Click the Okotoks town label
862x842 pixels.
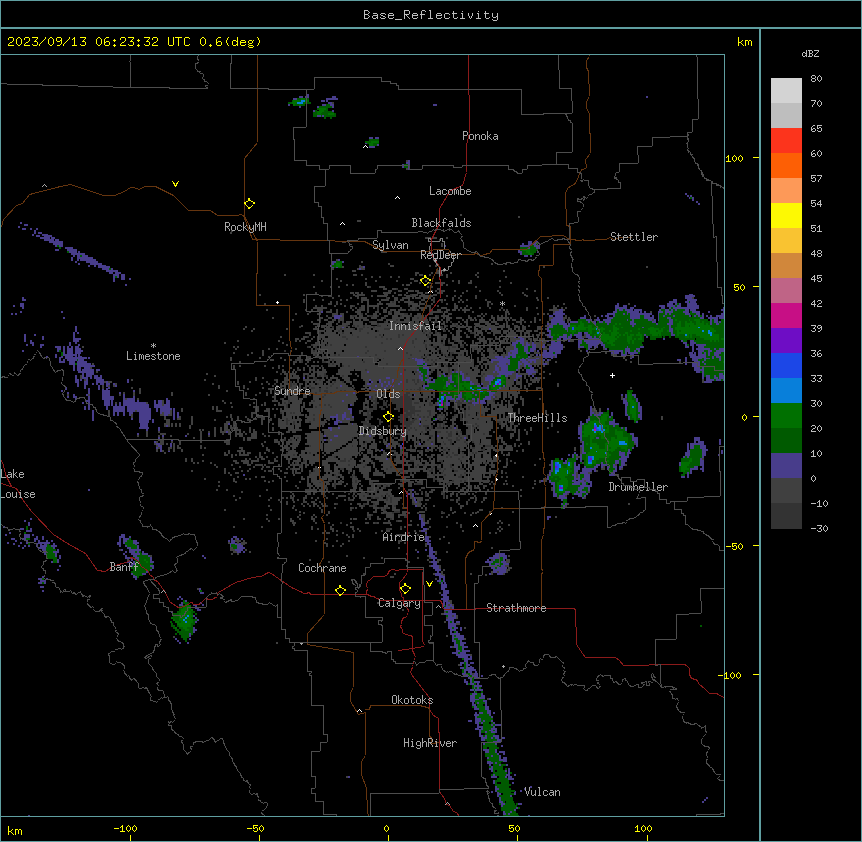(x=412, y=700)
